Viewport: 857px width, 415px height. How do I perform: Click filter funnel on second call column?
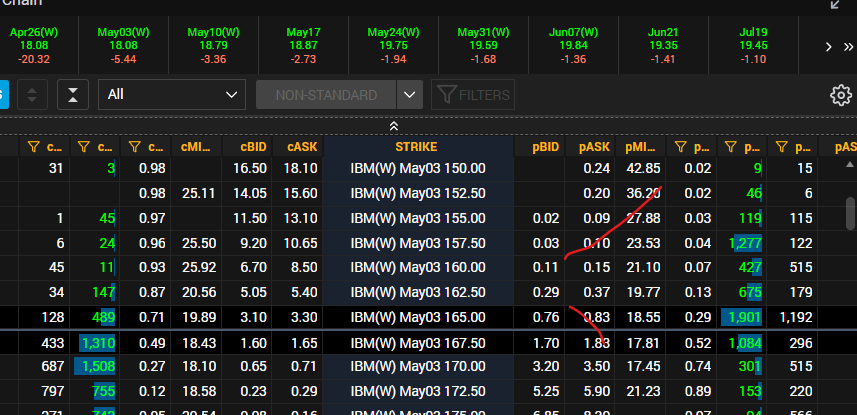coord(84,147)
